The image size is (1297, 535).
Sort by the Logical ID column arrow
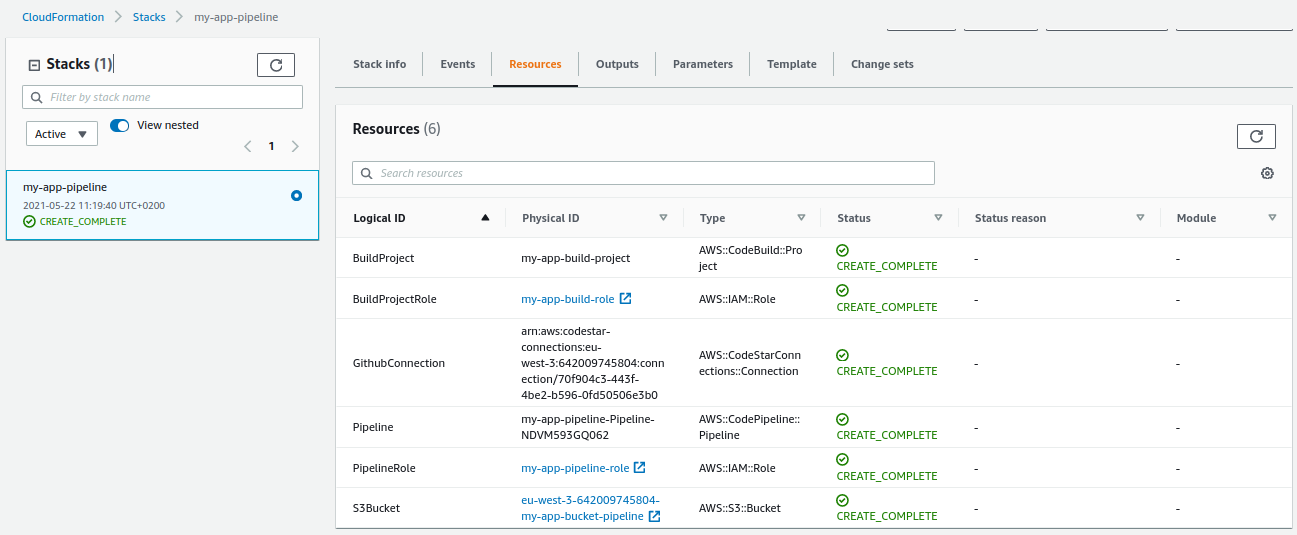485,218
